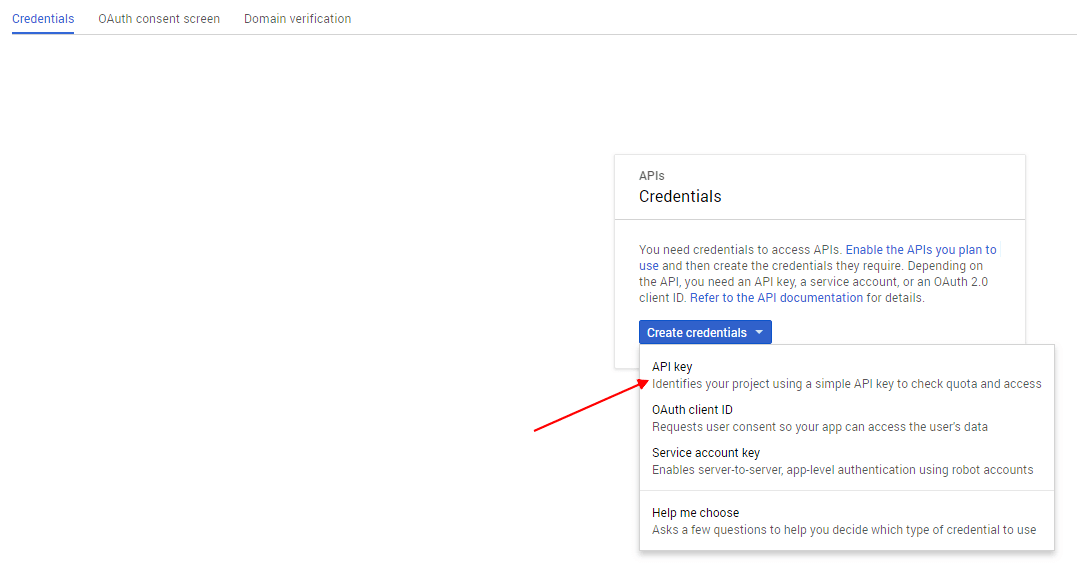The width and height of the screenshot is (1077, 576).
Task: Click the red arrow annotation pointing at API key
Action: (591, 406)
